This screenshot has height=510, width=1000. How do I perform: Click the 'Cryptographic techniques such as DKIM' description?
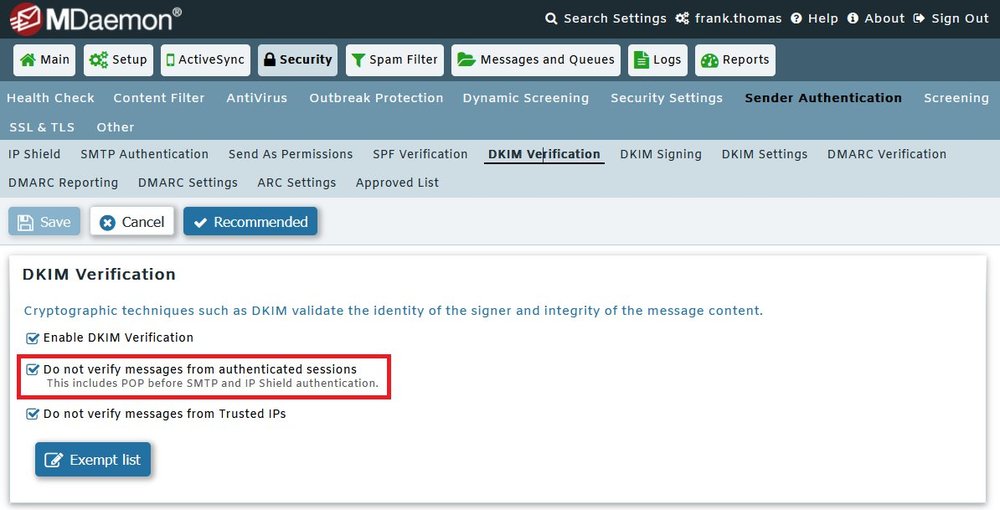(393, 311)
